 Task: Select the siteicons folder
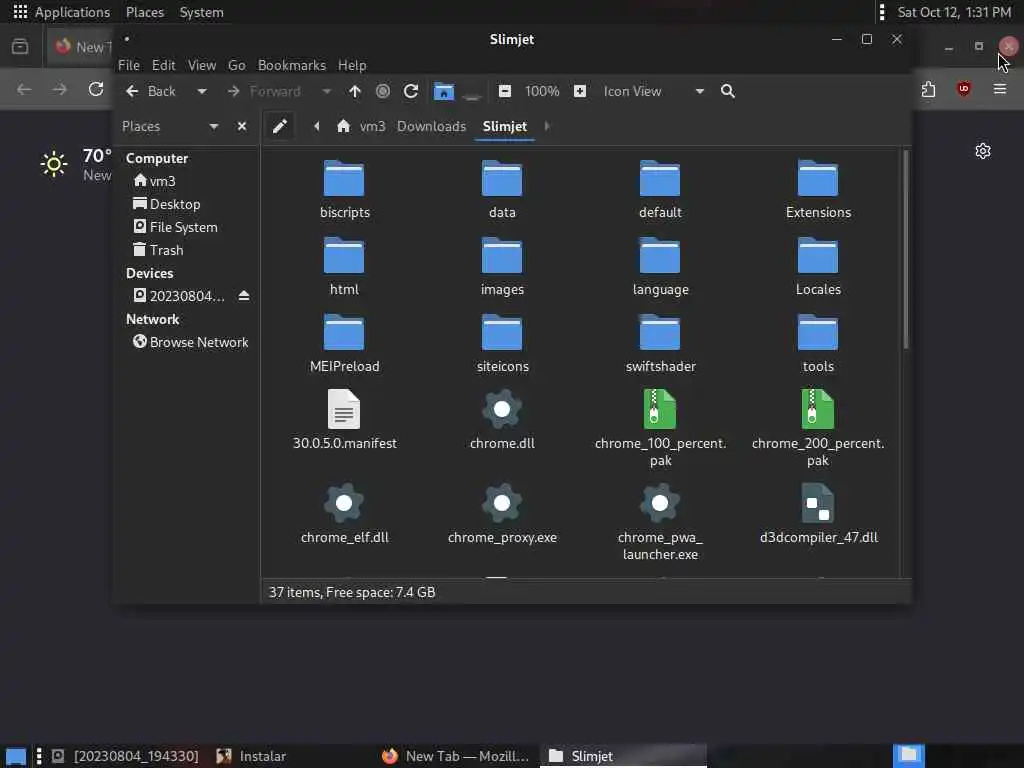point(502,344)
